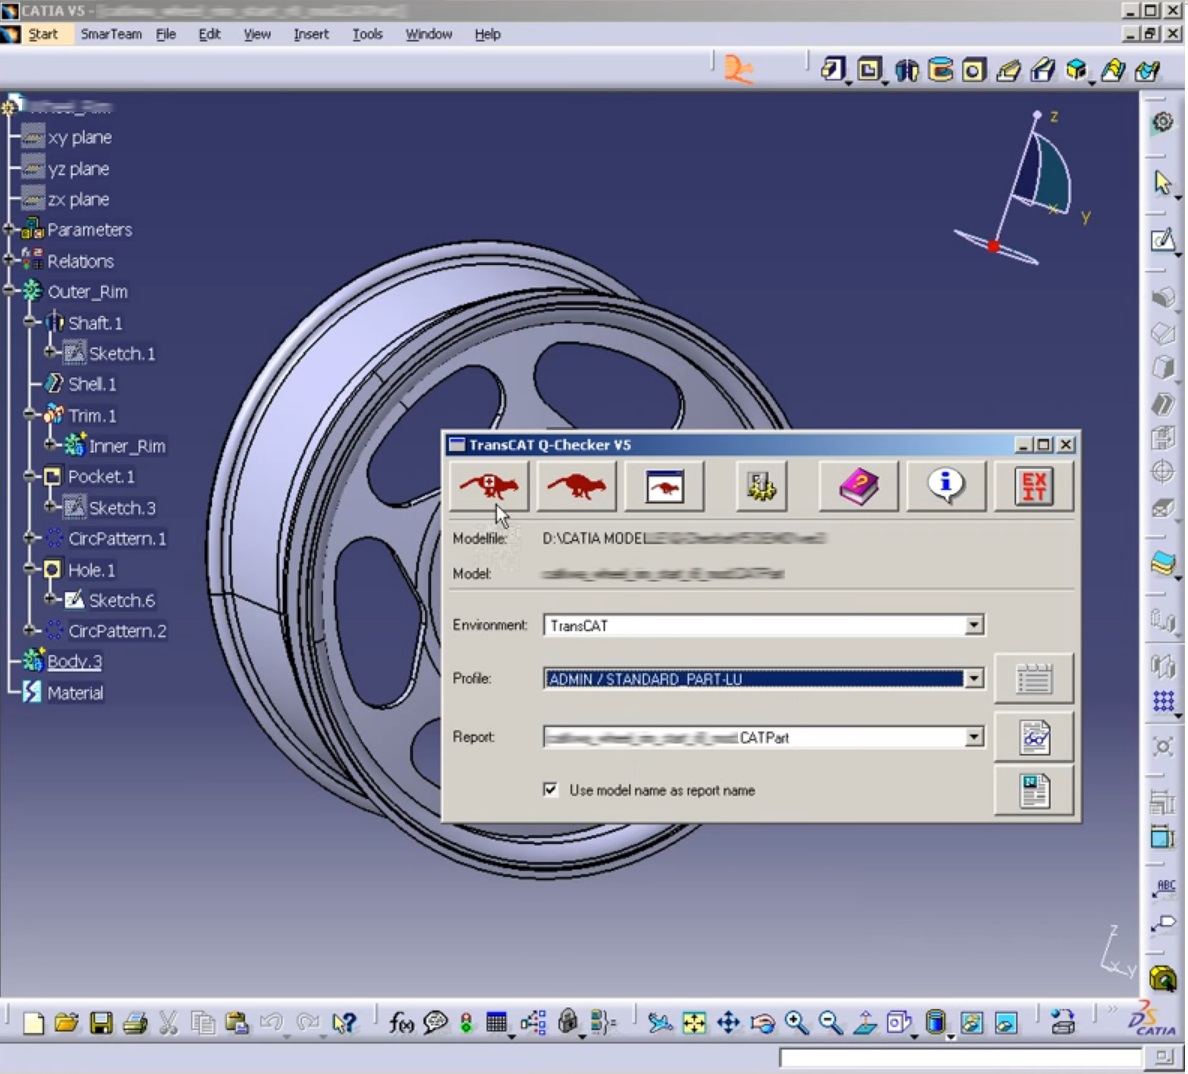The width and height of the screenshot is (1188, 1074).
Task: Open the Start menu
Action: pos(42,34)
